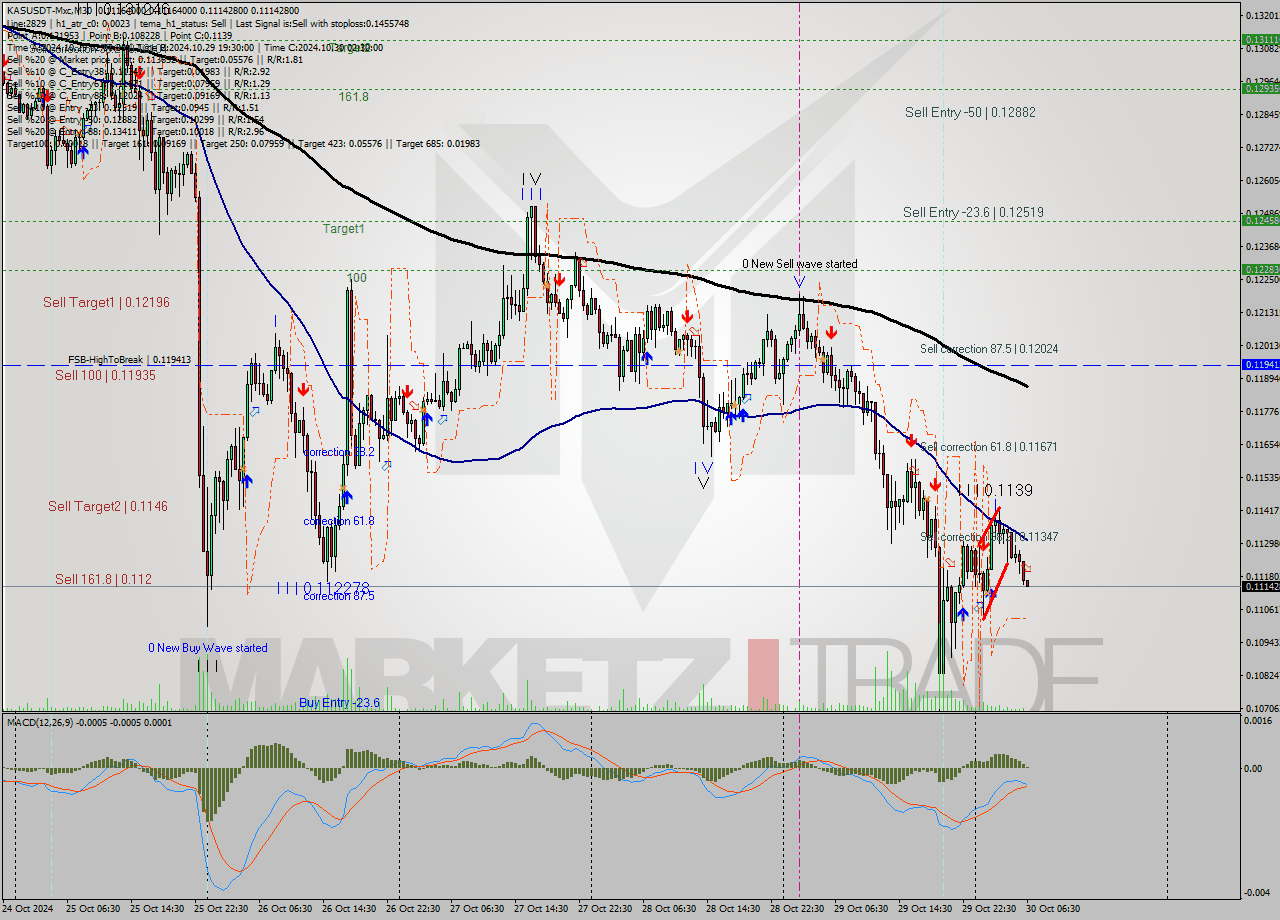This screenshot has height=920, width=1280.
Task: Select the '0 New Sell wave started' annotation
Action: pyautogui.click(x=799, y=264)
